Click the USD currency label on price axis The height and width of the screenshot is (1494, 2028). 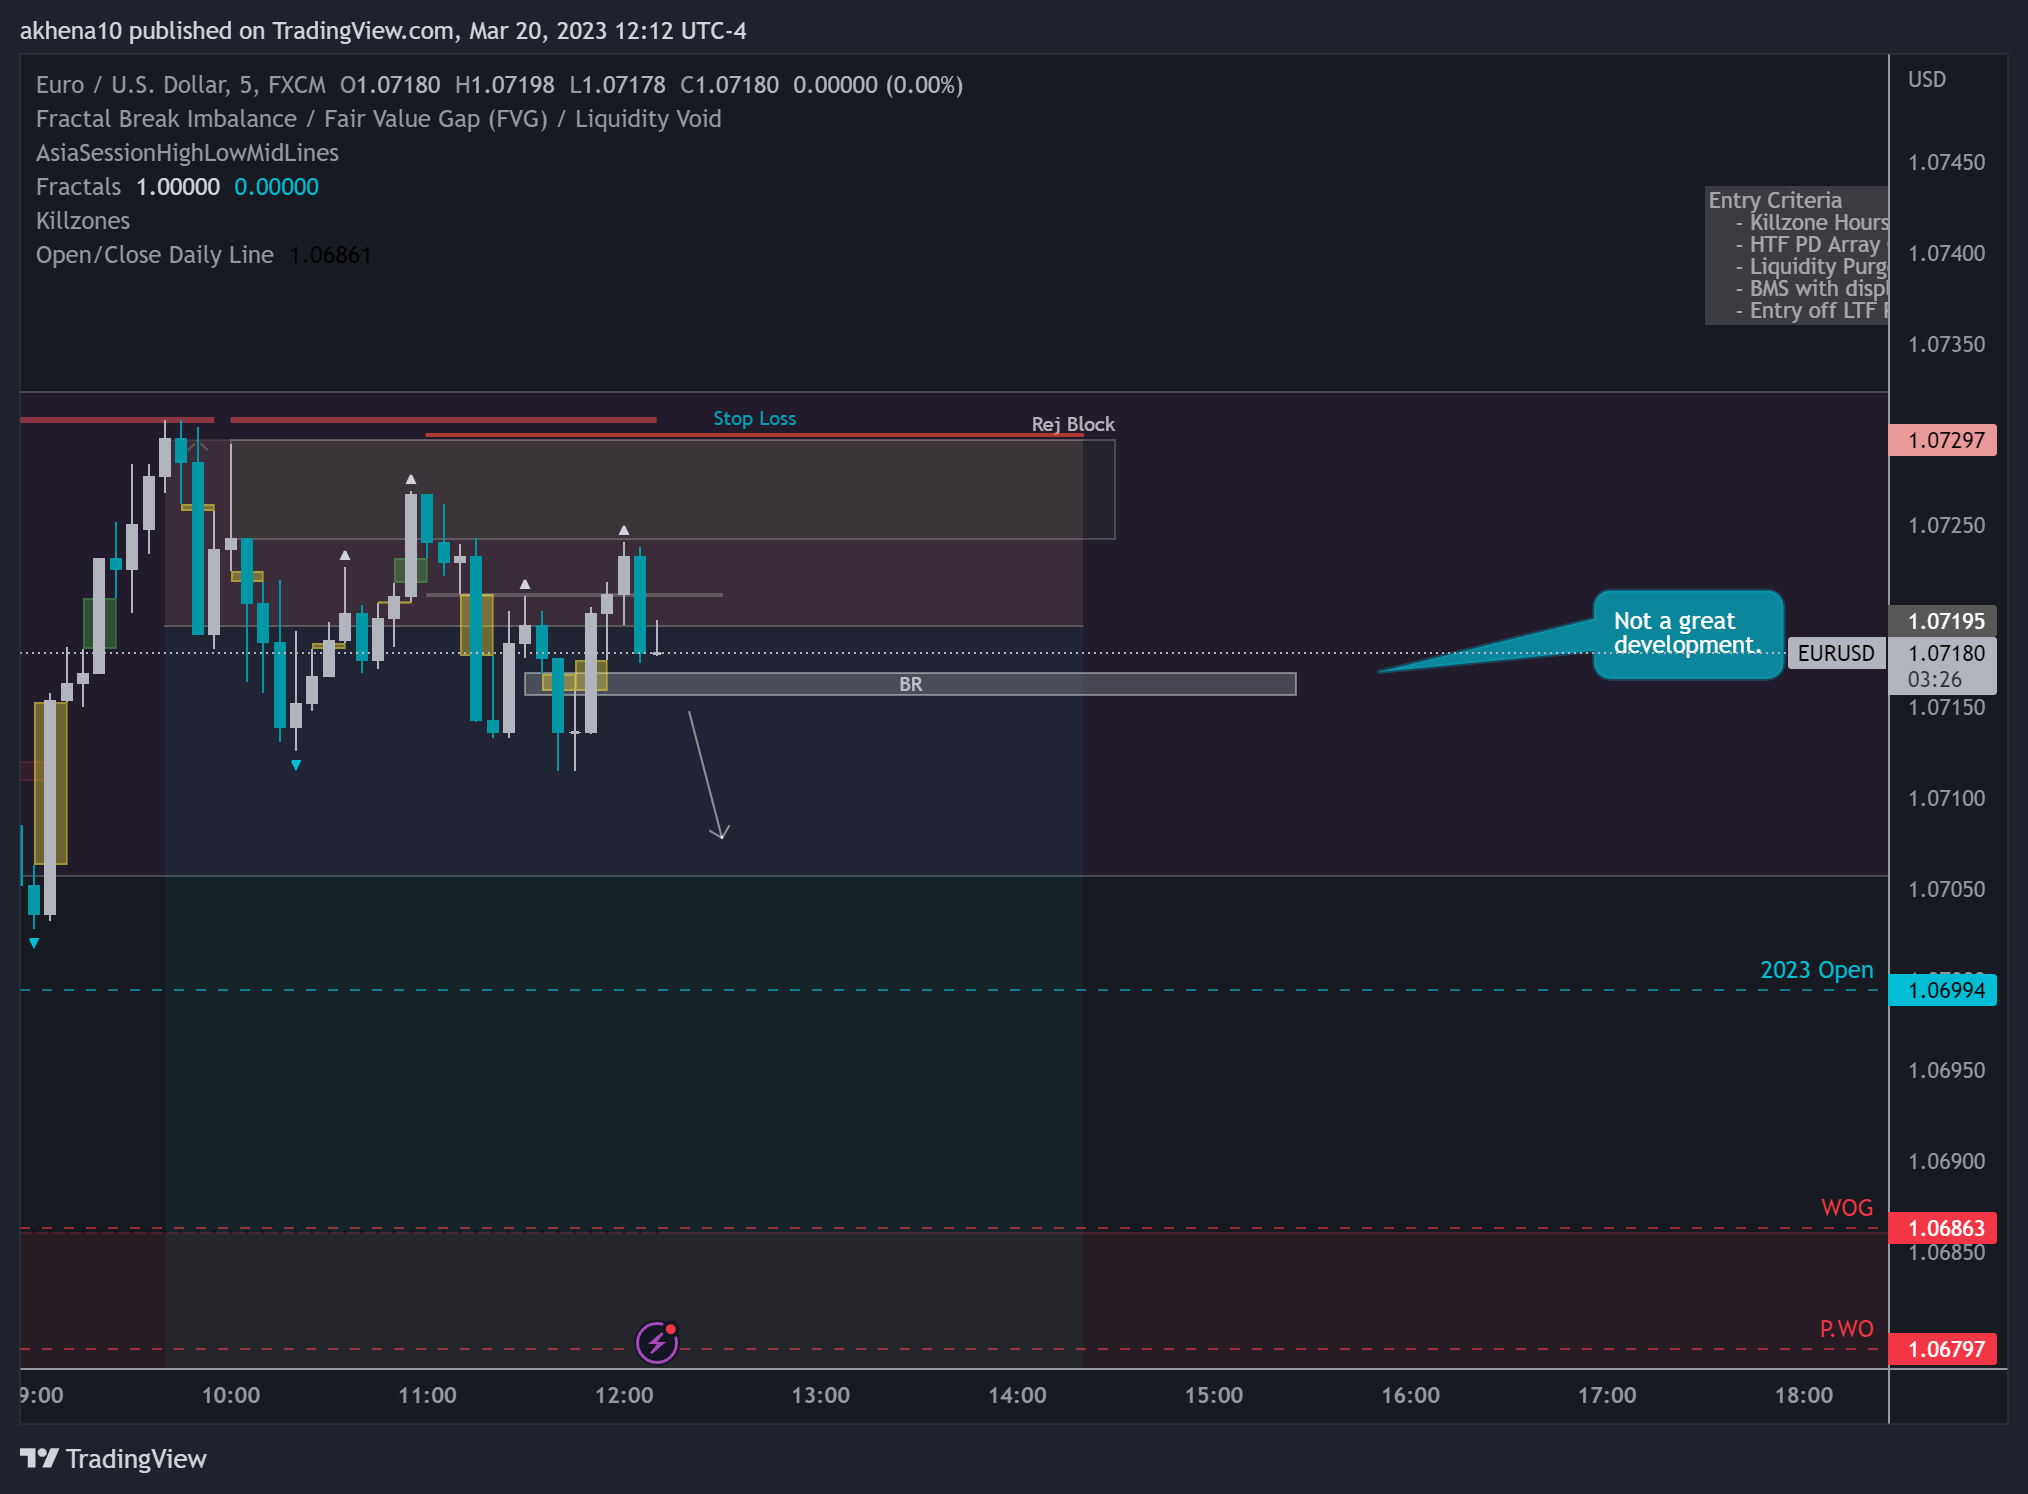pos(1927,80)
